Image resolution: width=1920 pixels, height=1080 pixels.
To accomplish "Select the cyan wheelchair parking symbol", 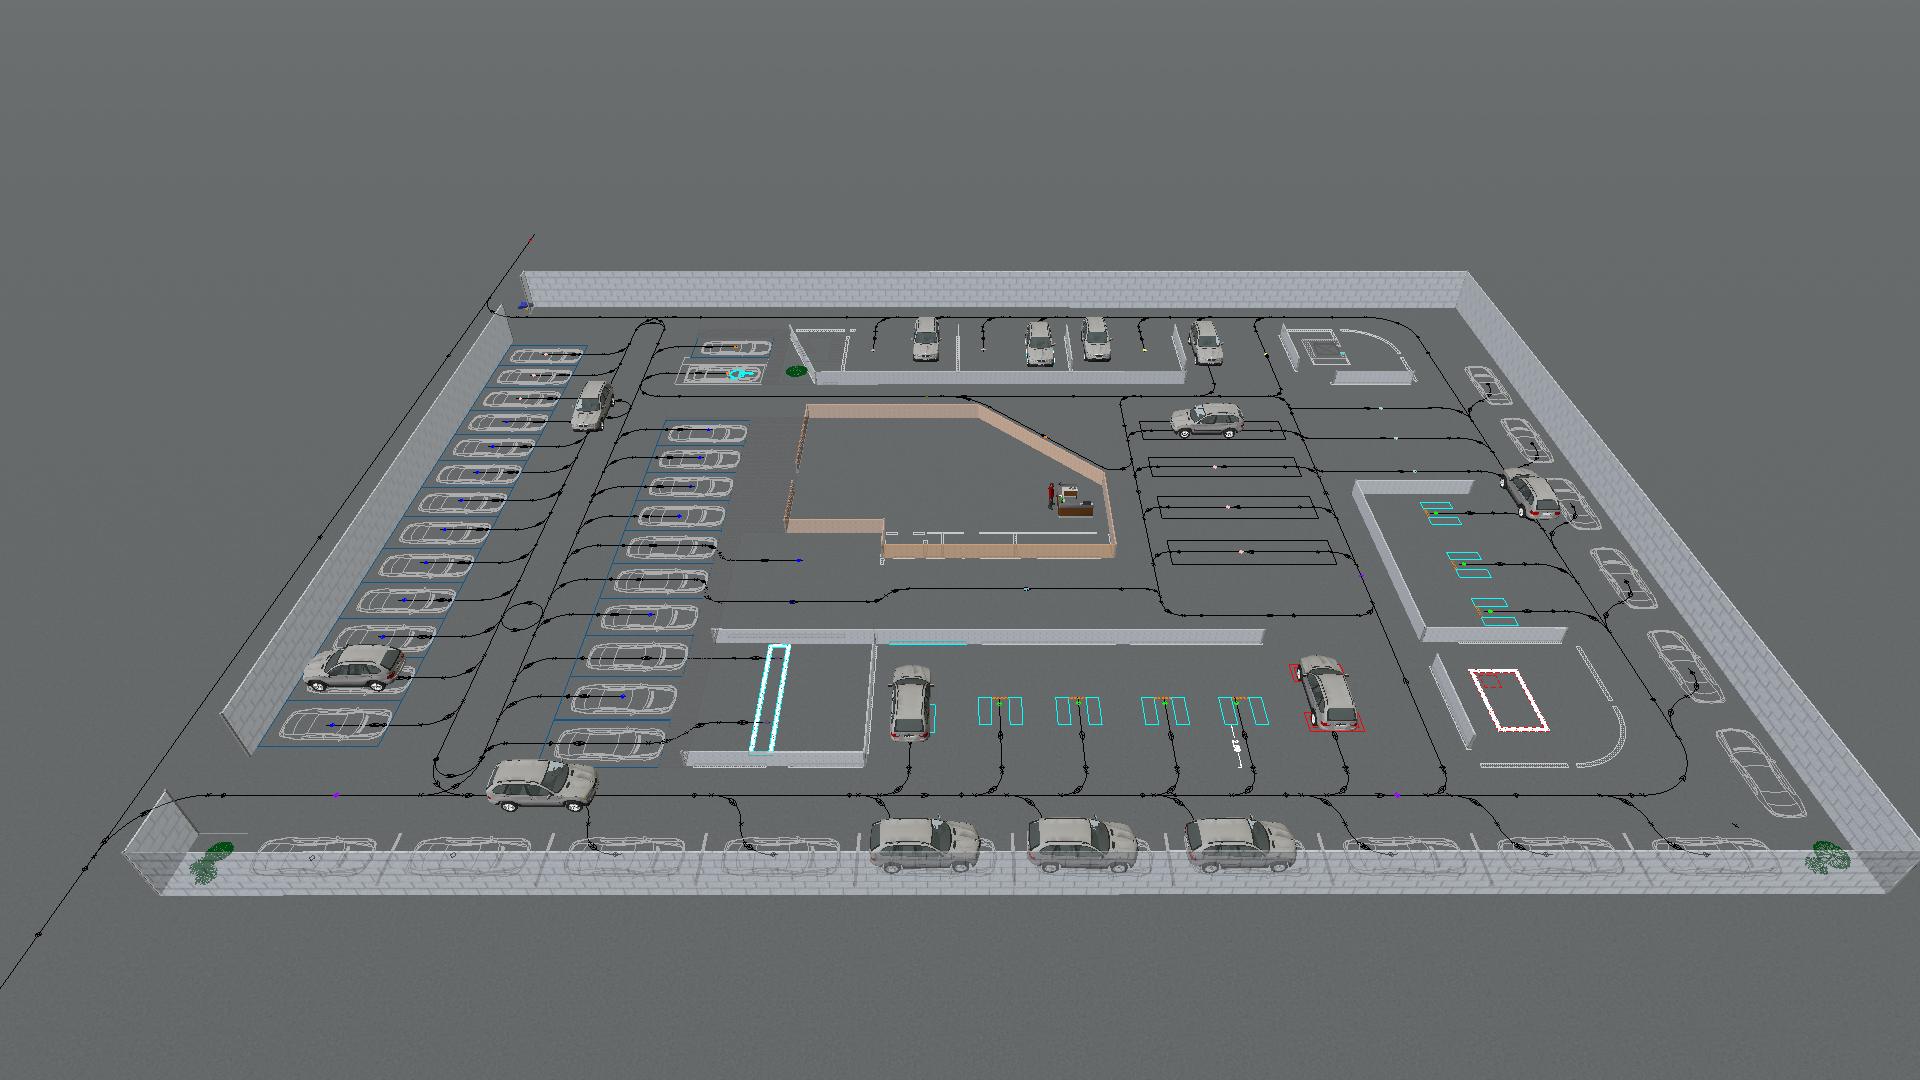I will point(740,375).
